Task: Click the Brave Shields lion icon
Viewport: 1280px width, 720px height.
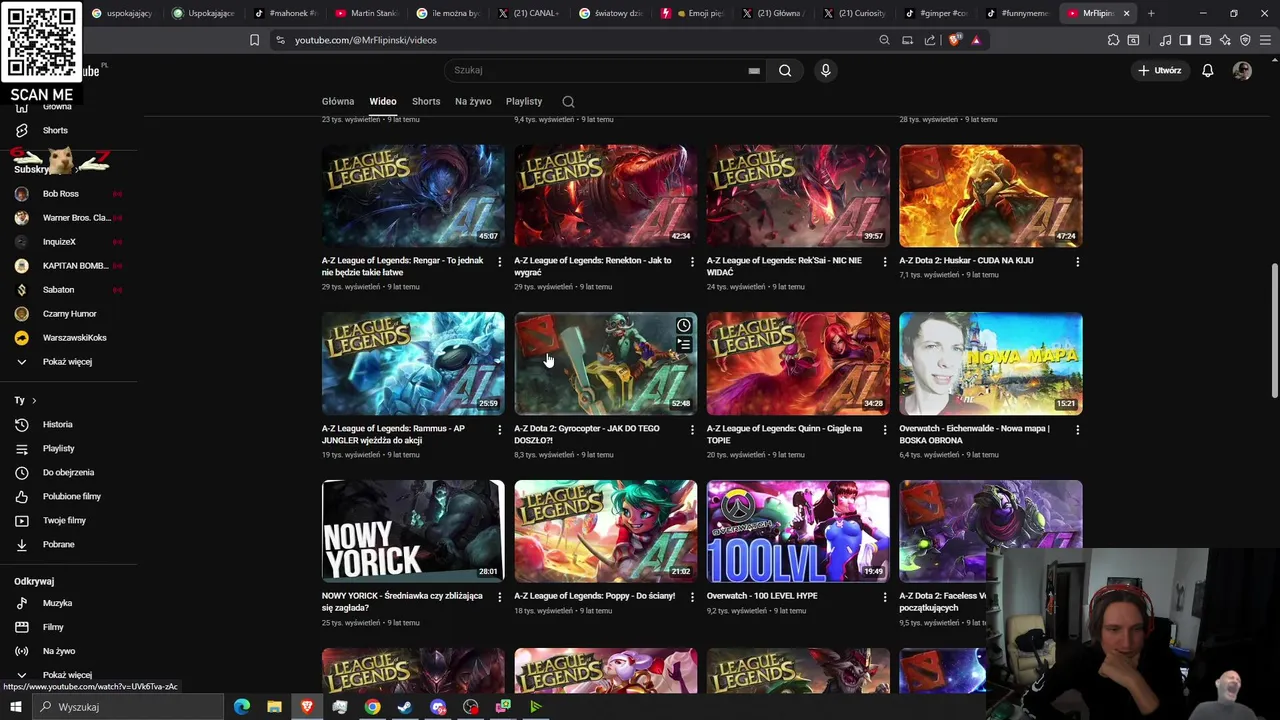Action: [954, 40]
